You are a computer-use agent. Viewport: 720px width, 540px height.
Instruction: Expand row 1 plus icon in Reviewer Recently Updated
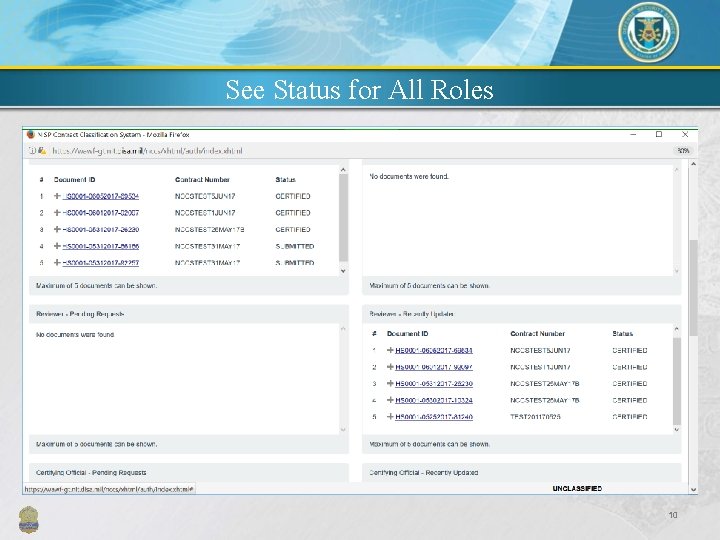[390, 350]
